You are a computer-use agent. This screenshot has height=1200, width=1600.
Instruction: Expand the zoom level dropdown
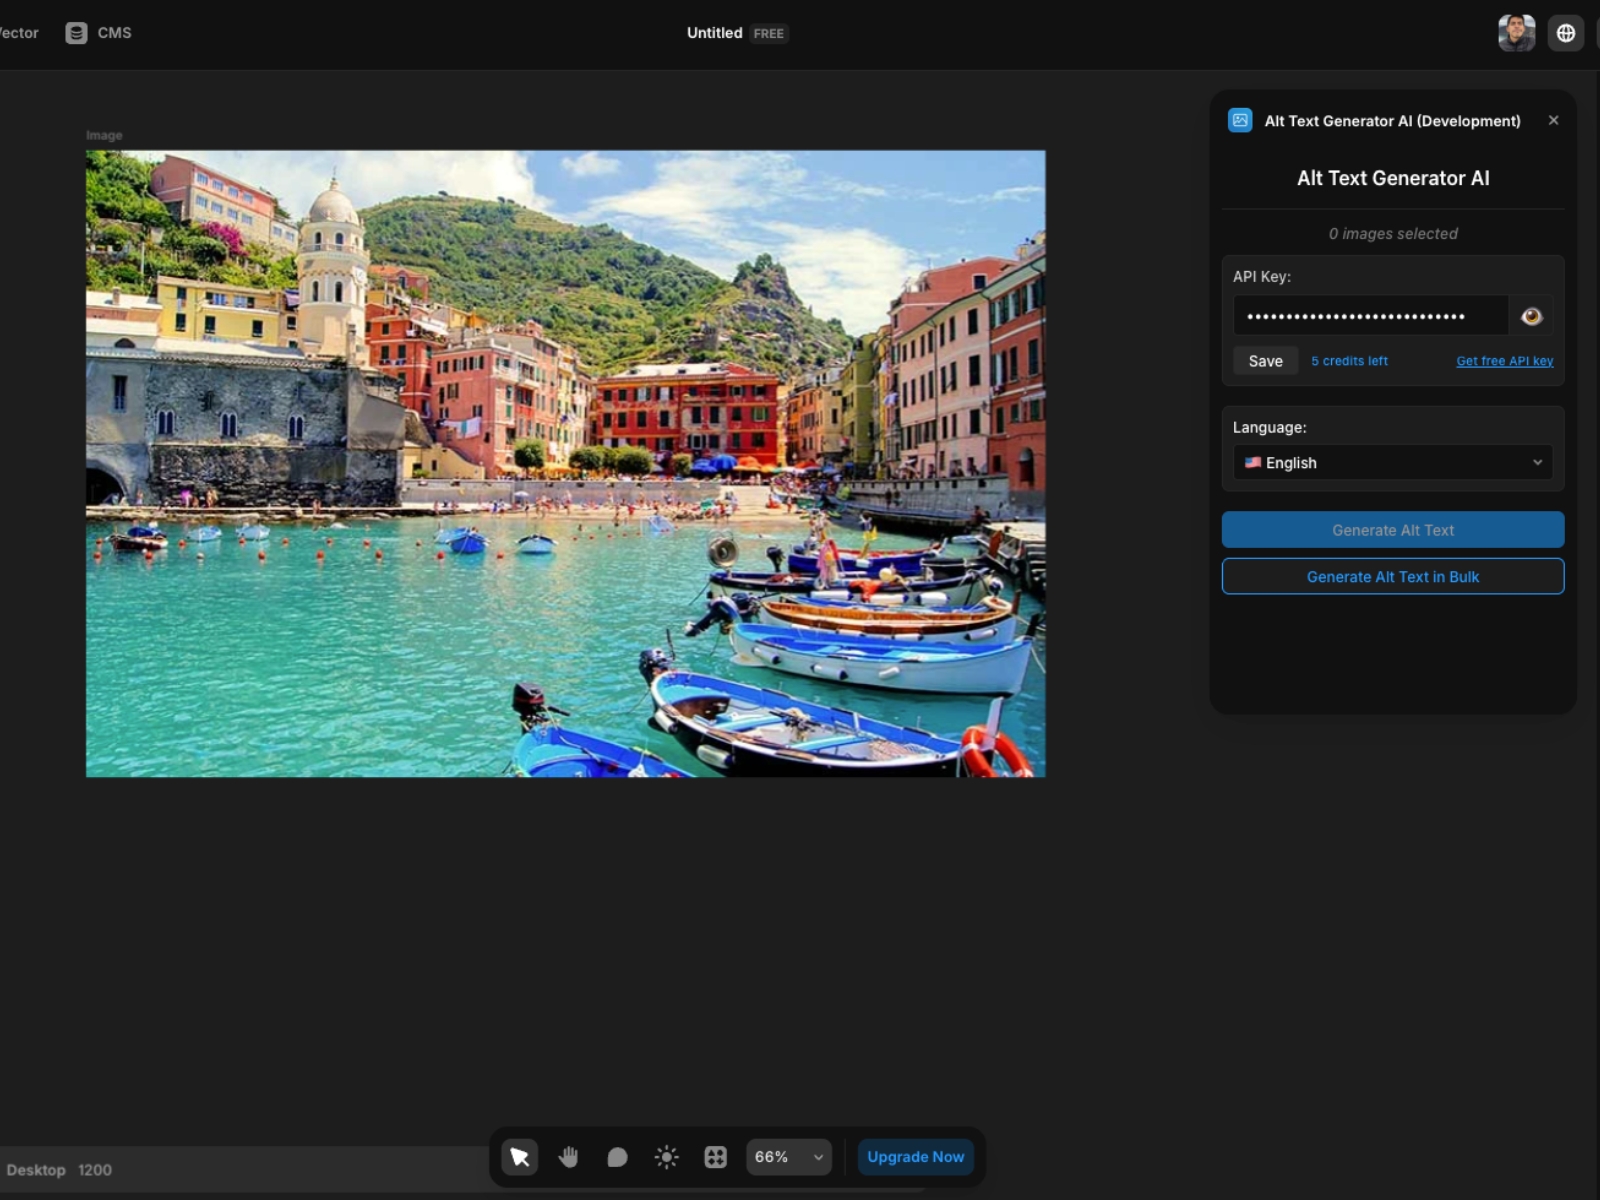coord(788,1157)
